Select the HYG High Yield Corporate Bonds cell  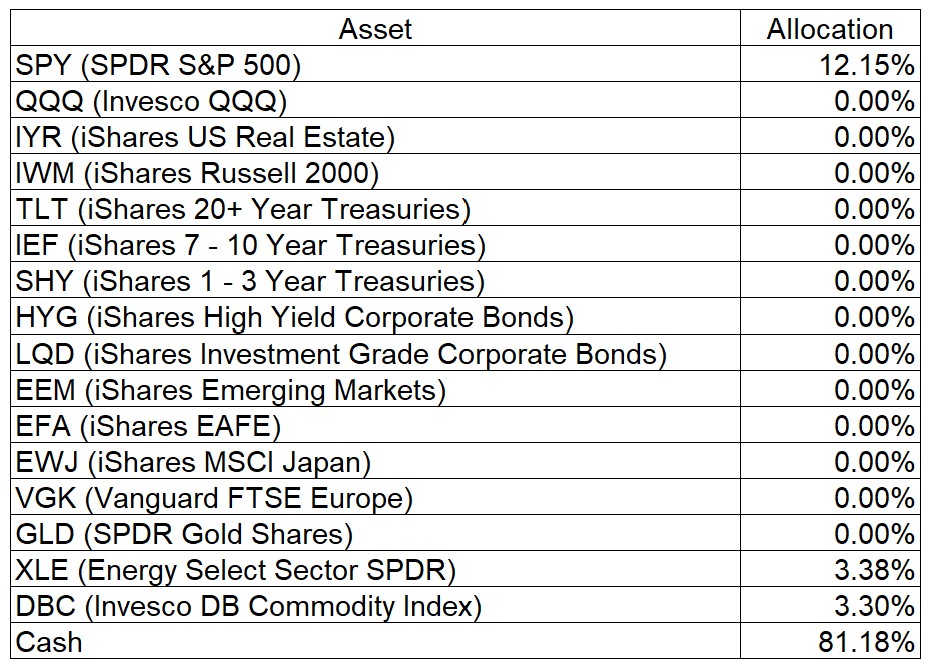coord(294,318)
